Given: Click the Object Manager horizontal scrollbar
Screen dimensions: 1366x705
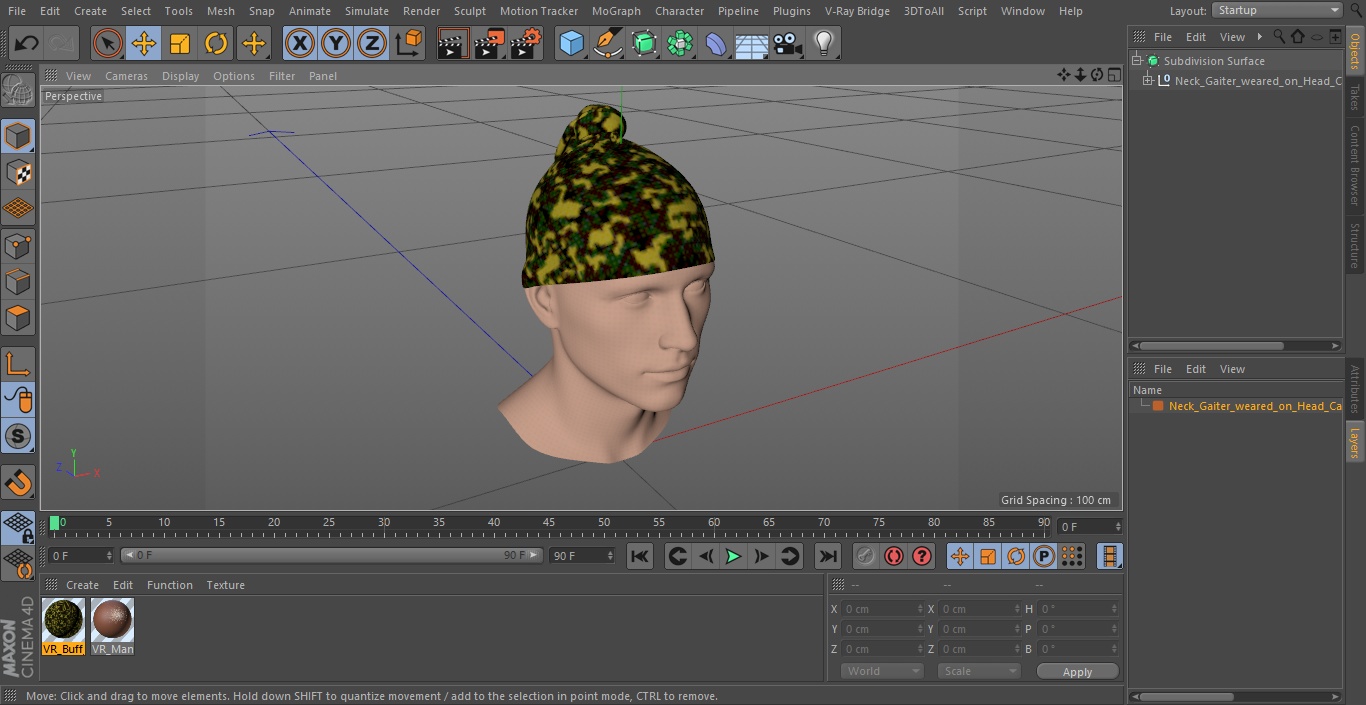Looking at the screenshot, I should pos(1212,346).
